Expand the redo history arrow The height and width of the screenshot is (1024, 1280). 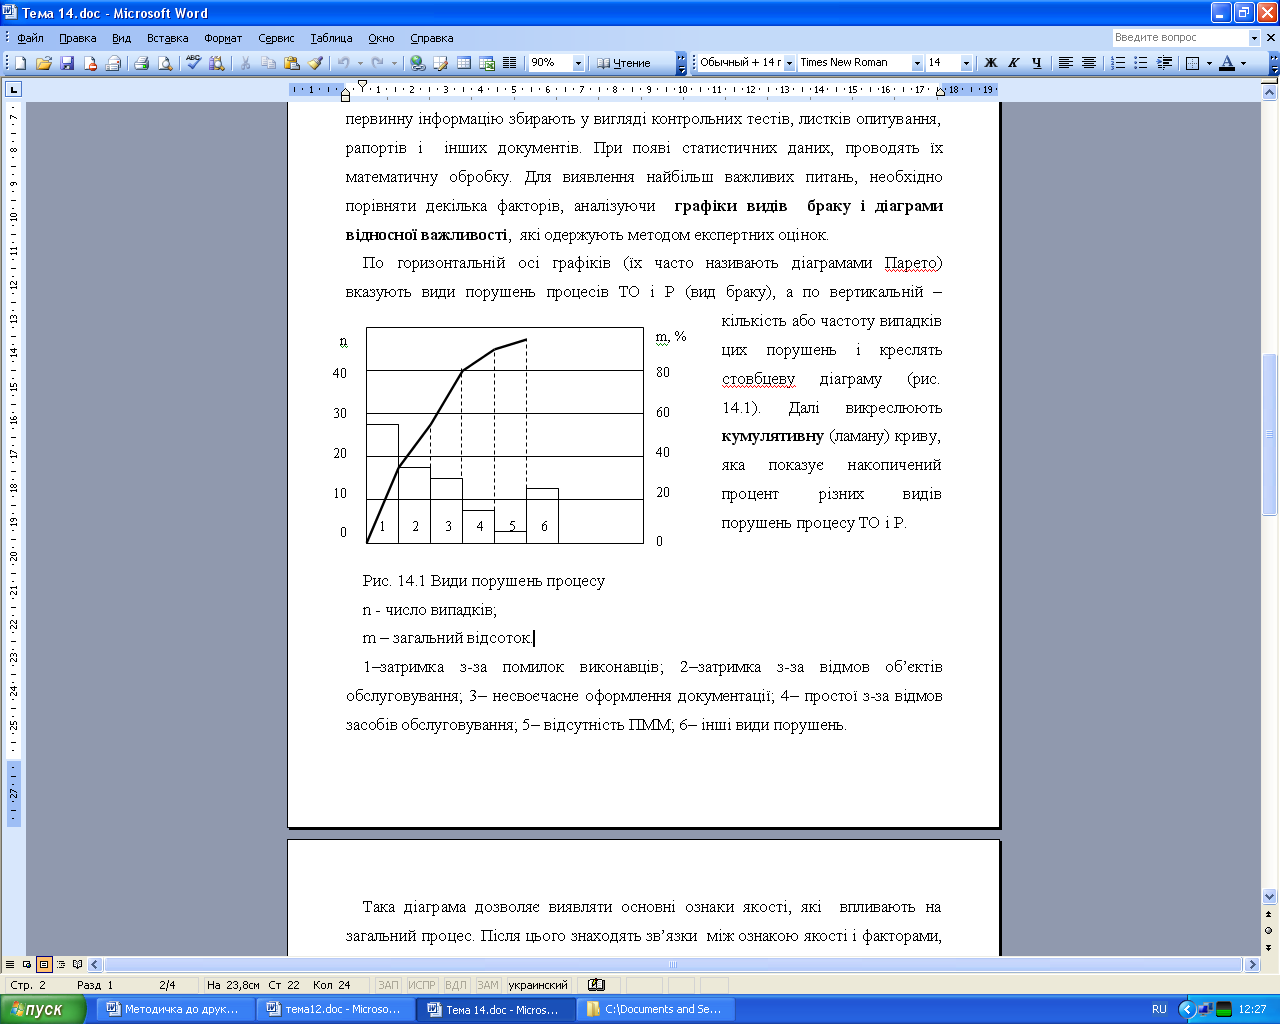394,63
